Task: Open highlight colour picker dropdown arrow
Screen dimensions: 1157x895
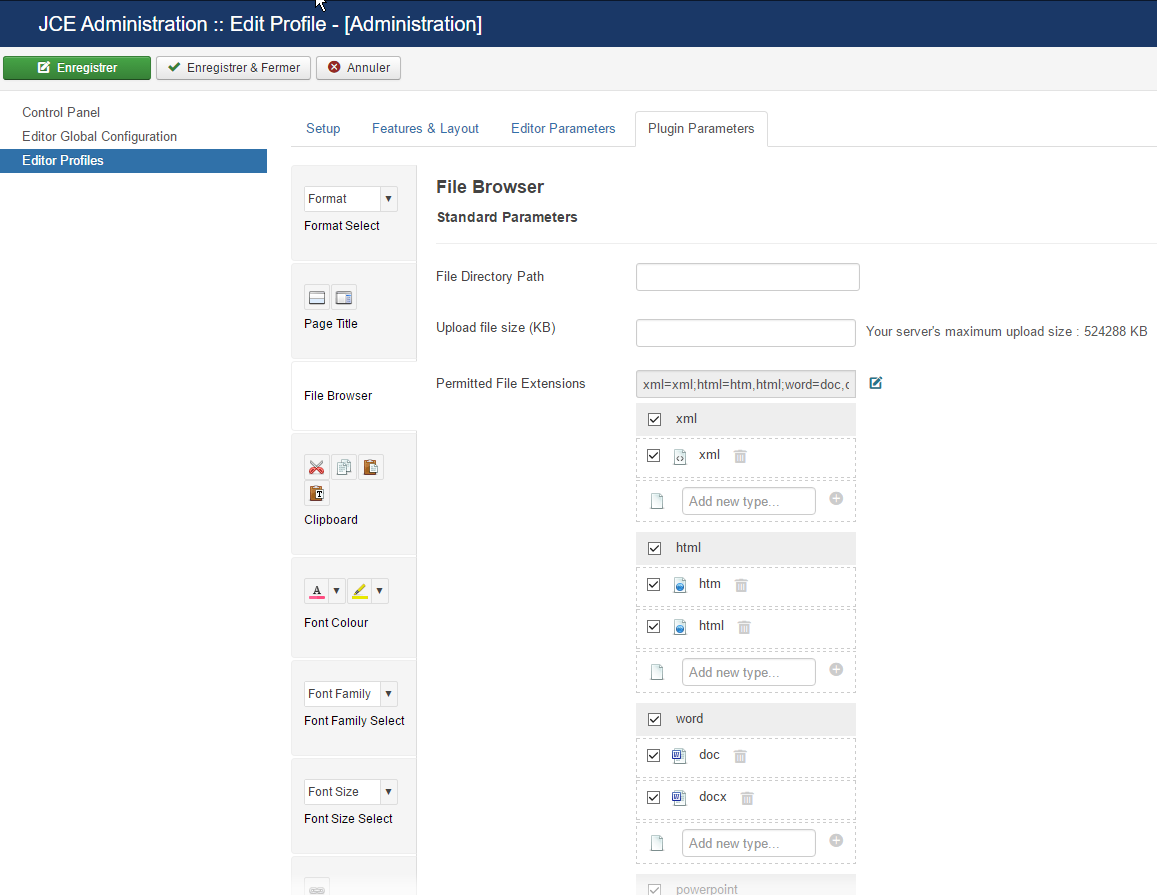Action: tap(379, 591)
